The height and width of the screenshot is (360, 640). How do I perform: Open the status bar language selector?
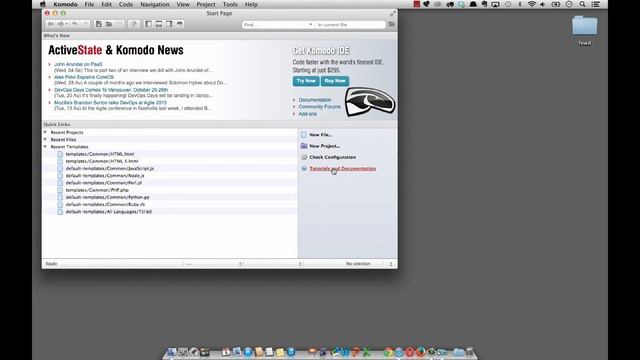click(x=213, y=264)
